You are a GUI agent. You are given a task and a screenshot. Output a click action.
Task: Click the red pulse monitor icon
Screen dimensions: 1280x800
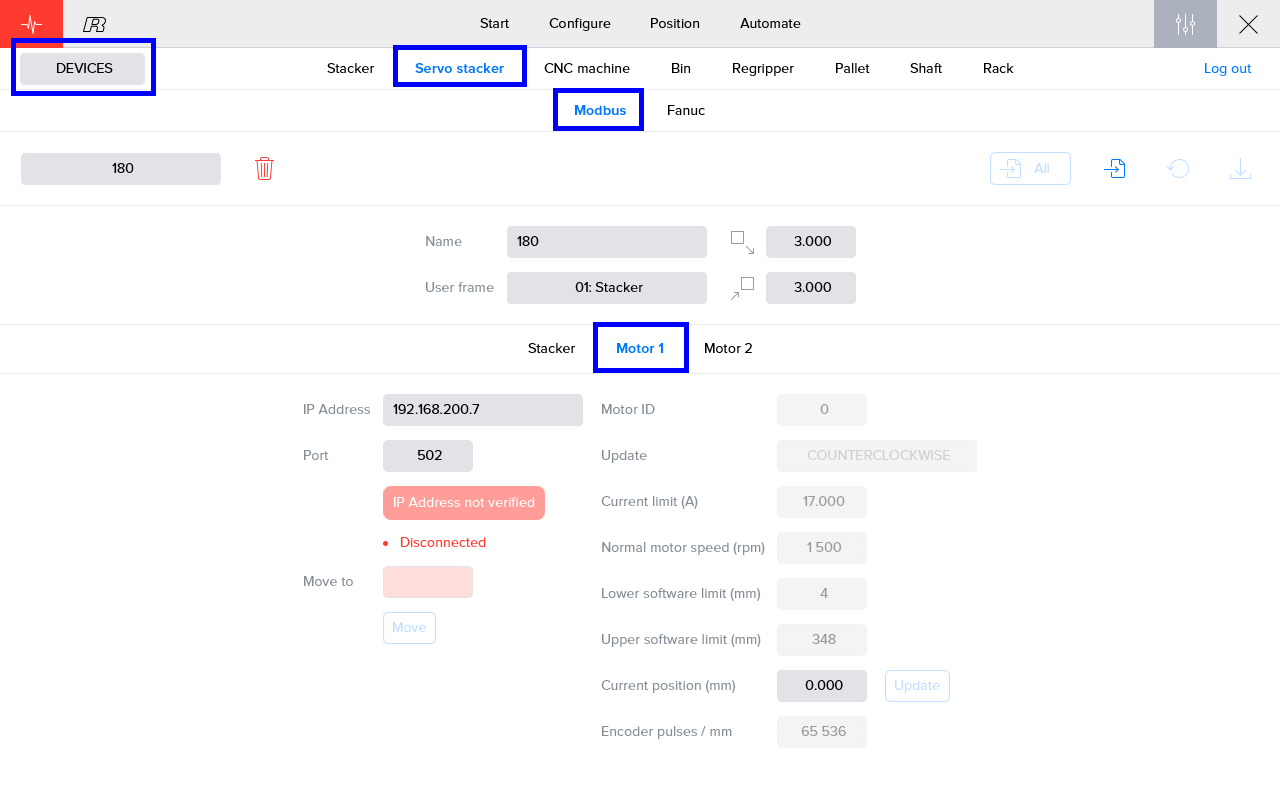[x=31, y=24]
